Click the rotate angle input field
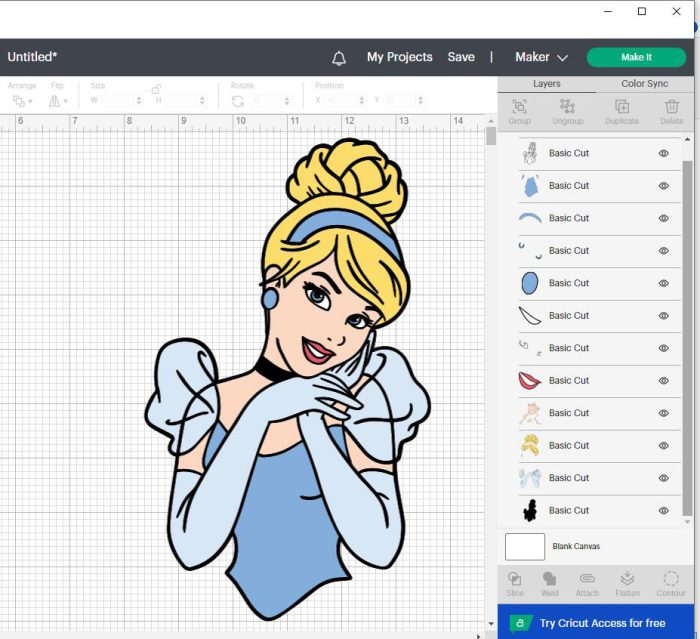The image size is (700, 639). pyautogui.click(x=267, y=101)
